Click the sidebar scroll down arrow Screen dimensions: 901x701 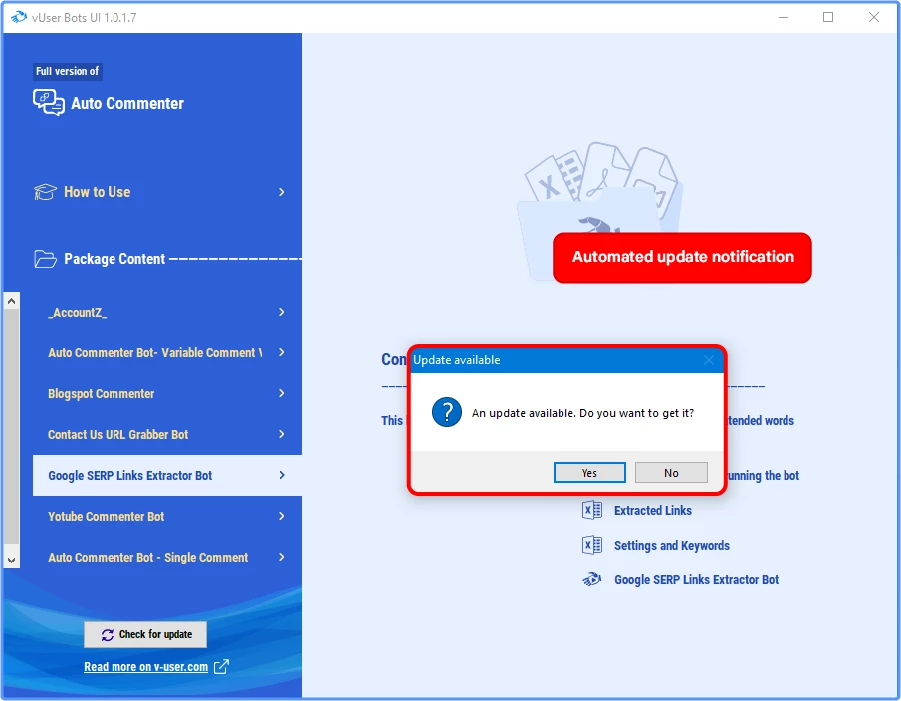[x=11, y=560]
